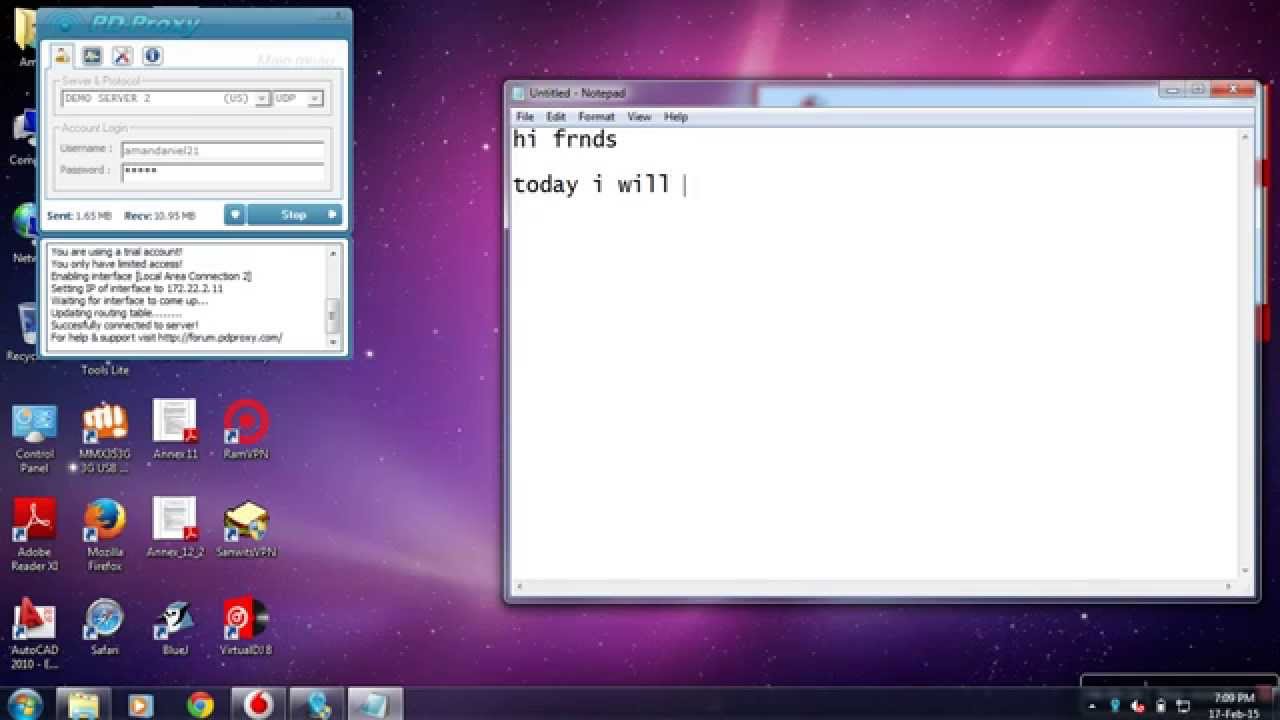The image size is (1280, 720).
Task: Open the Help menu in Notepad
Action: pyautogui.click(x=676, y=117)
